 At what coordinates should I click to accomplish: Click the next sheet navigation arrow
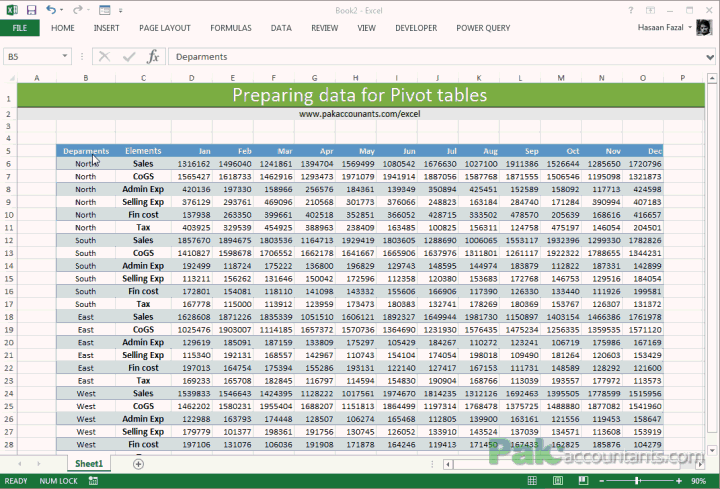point(39,464)
